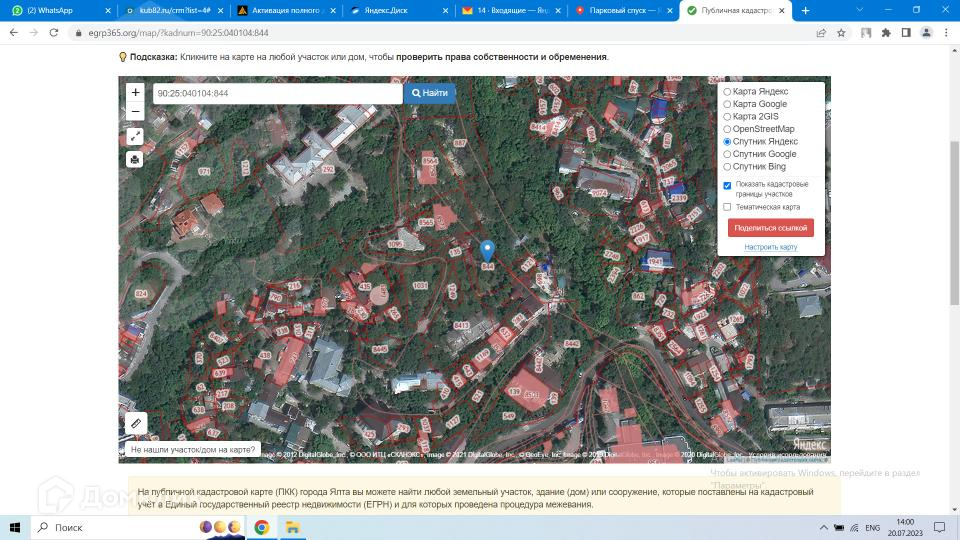Open Chrome from the Windows taskbar
This screenshot has height=540, width=960.
tap(261, 527)
